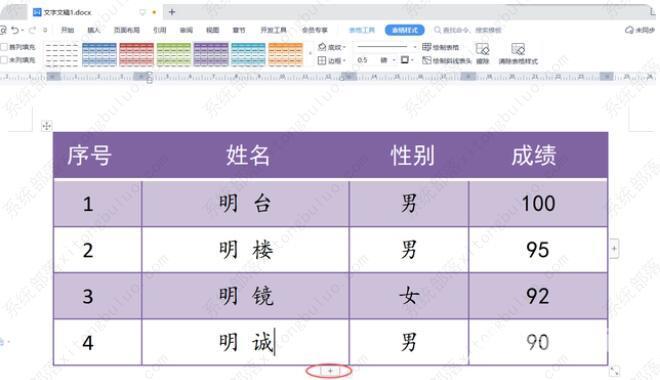This screenshot has height=380, width=660.
Task: Open the 开始 ribbon tab
Action: [x=67, y=30]
